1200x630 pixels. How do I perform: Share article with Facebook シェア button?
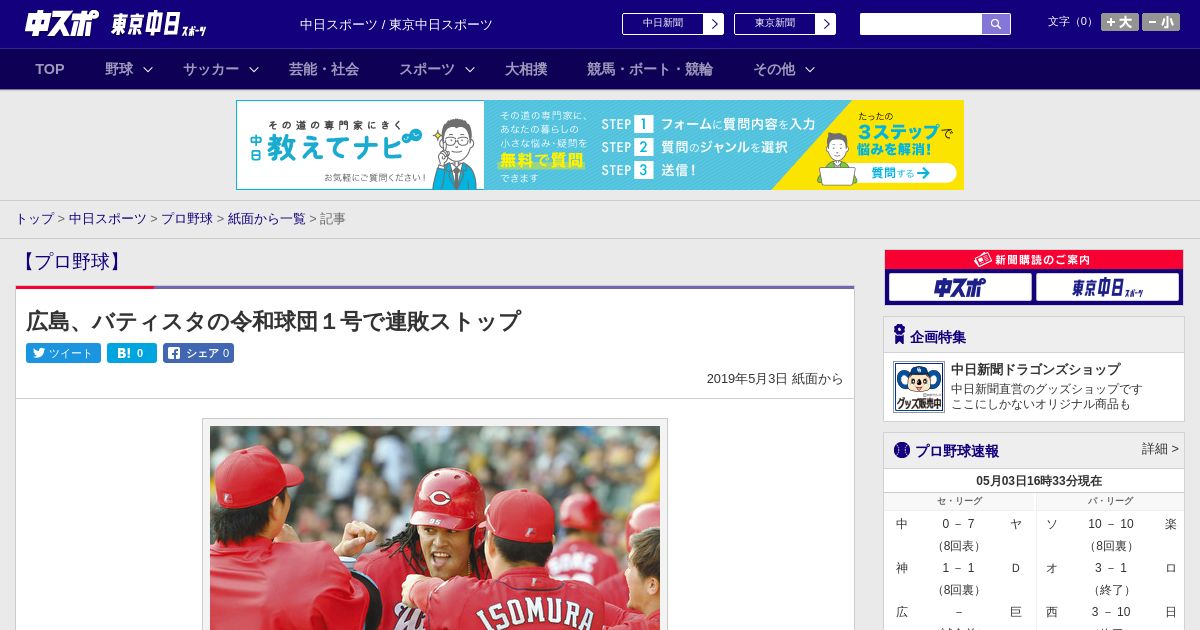tap(198, 353)
